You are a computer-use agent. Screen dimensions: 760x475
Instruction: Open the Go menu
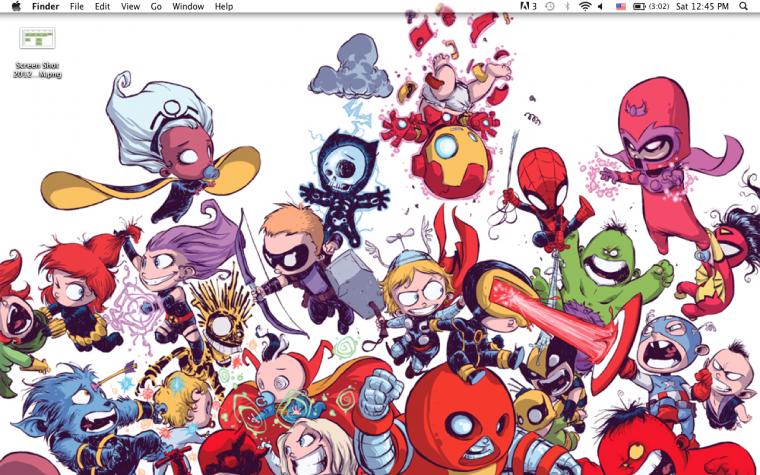pos(156,6)
